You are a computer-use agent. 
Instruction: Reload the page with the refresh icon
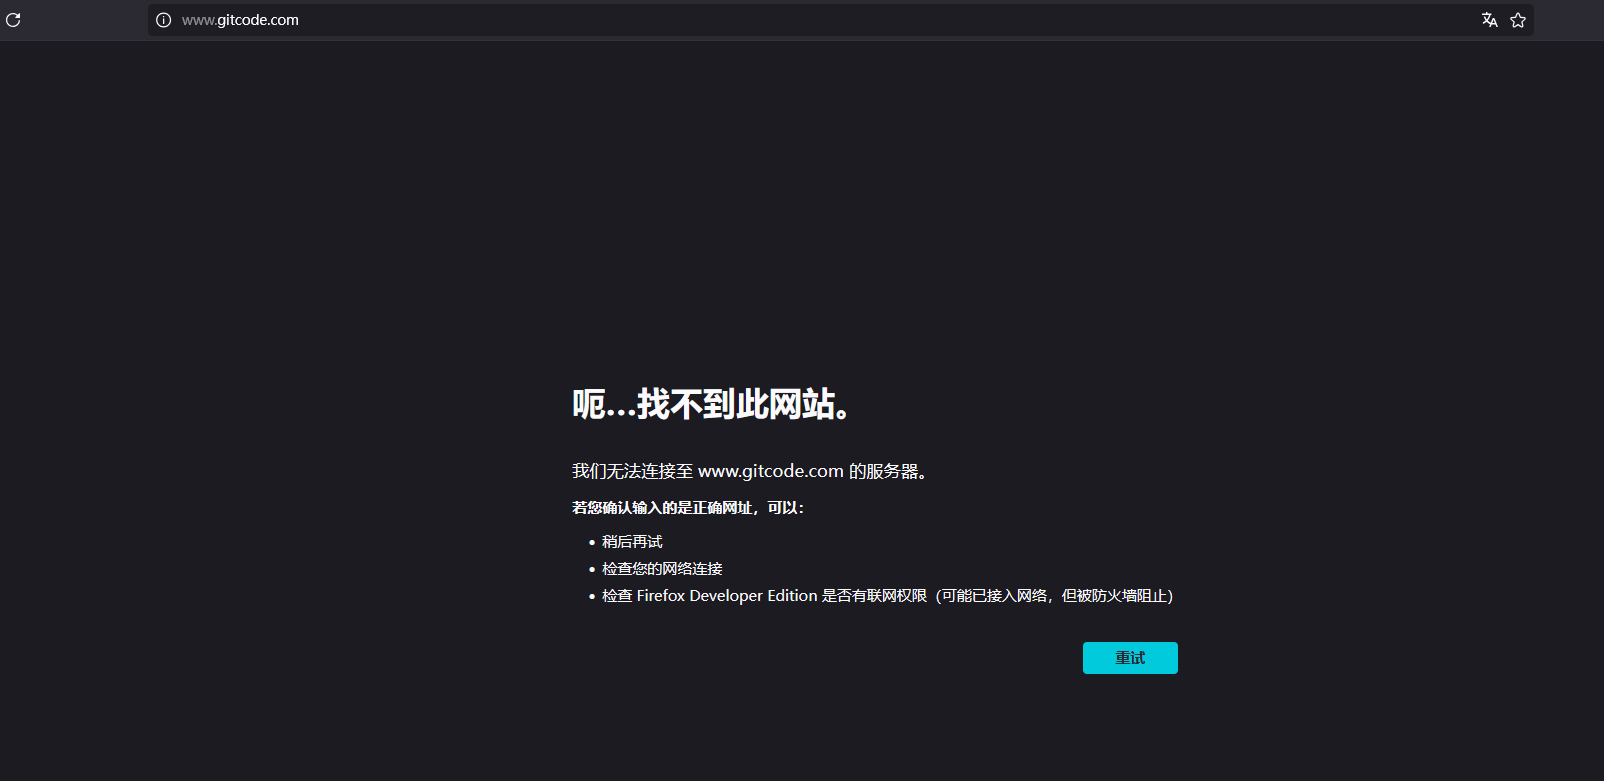pyautogui.click(x=13, y=20)
